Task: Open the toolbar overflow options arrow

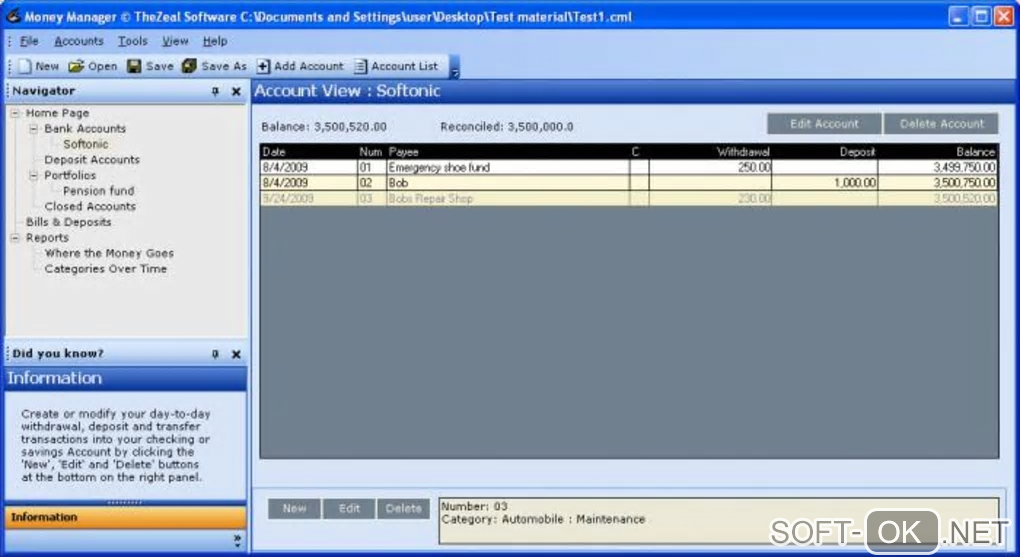Action: [x=455, y=68]
